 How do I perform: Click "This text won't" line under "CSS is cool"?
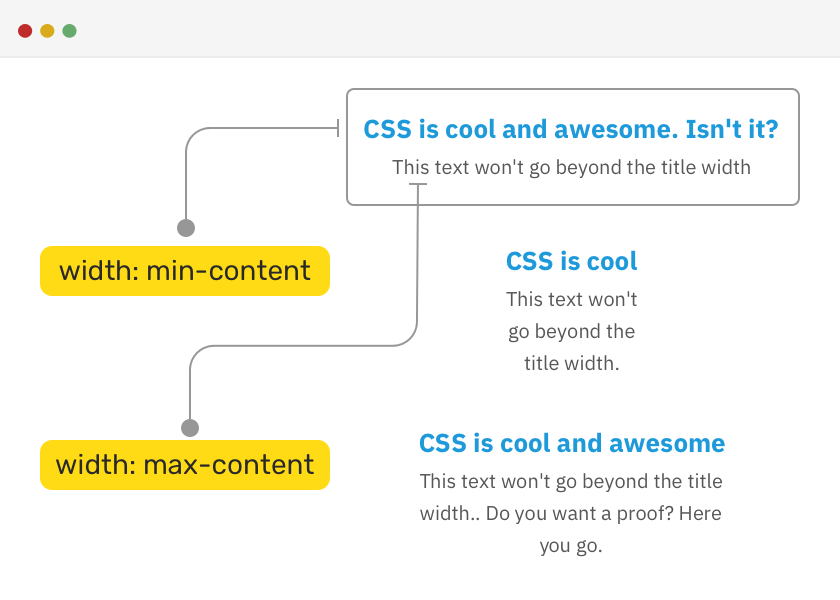tap(571, 299)
